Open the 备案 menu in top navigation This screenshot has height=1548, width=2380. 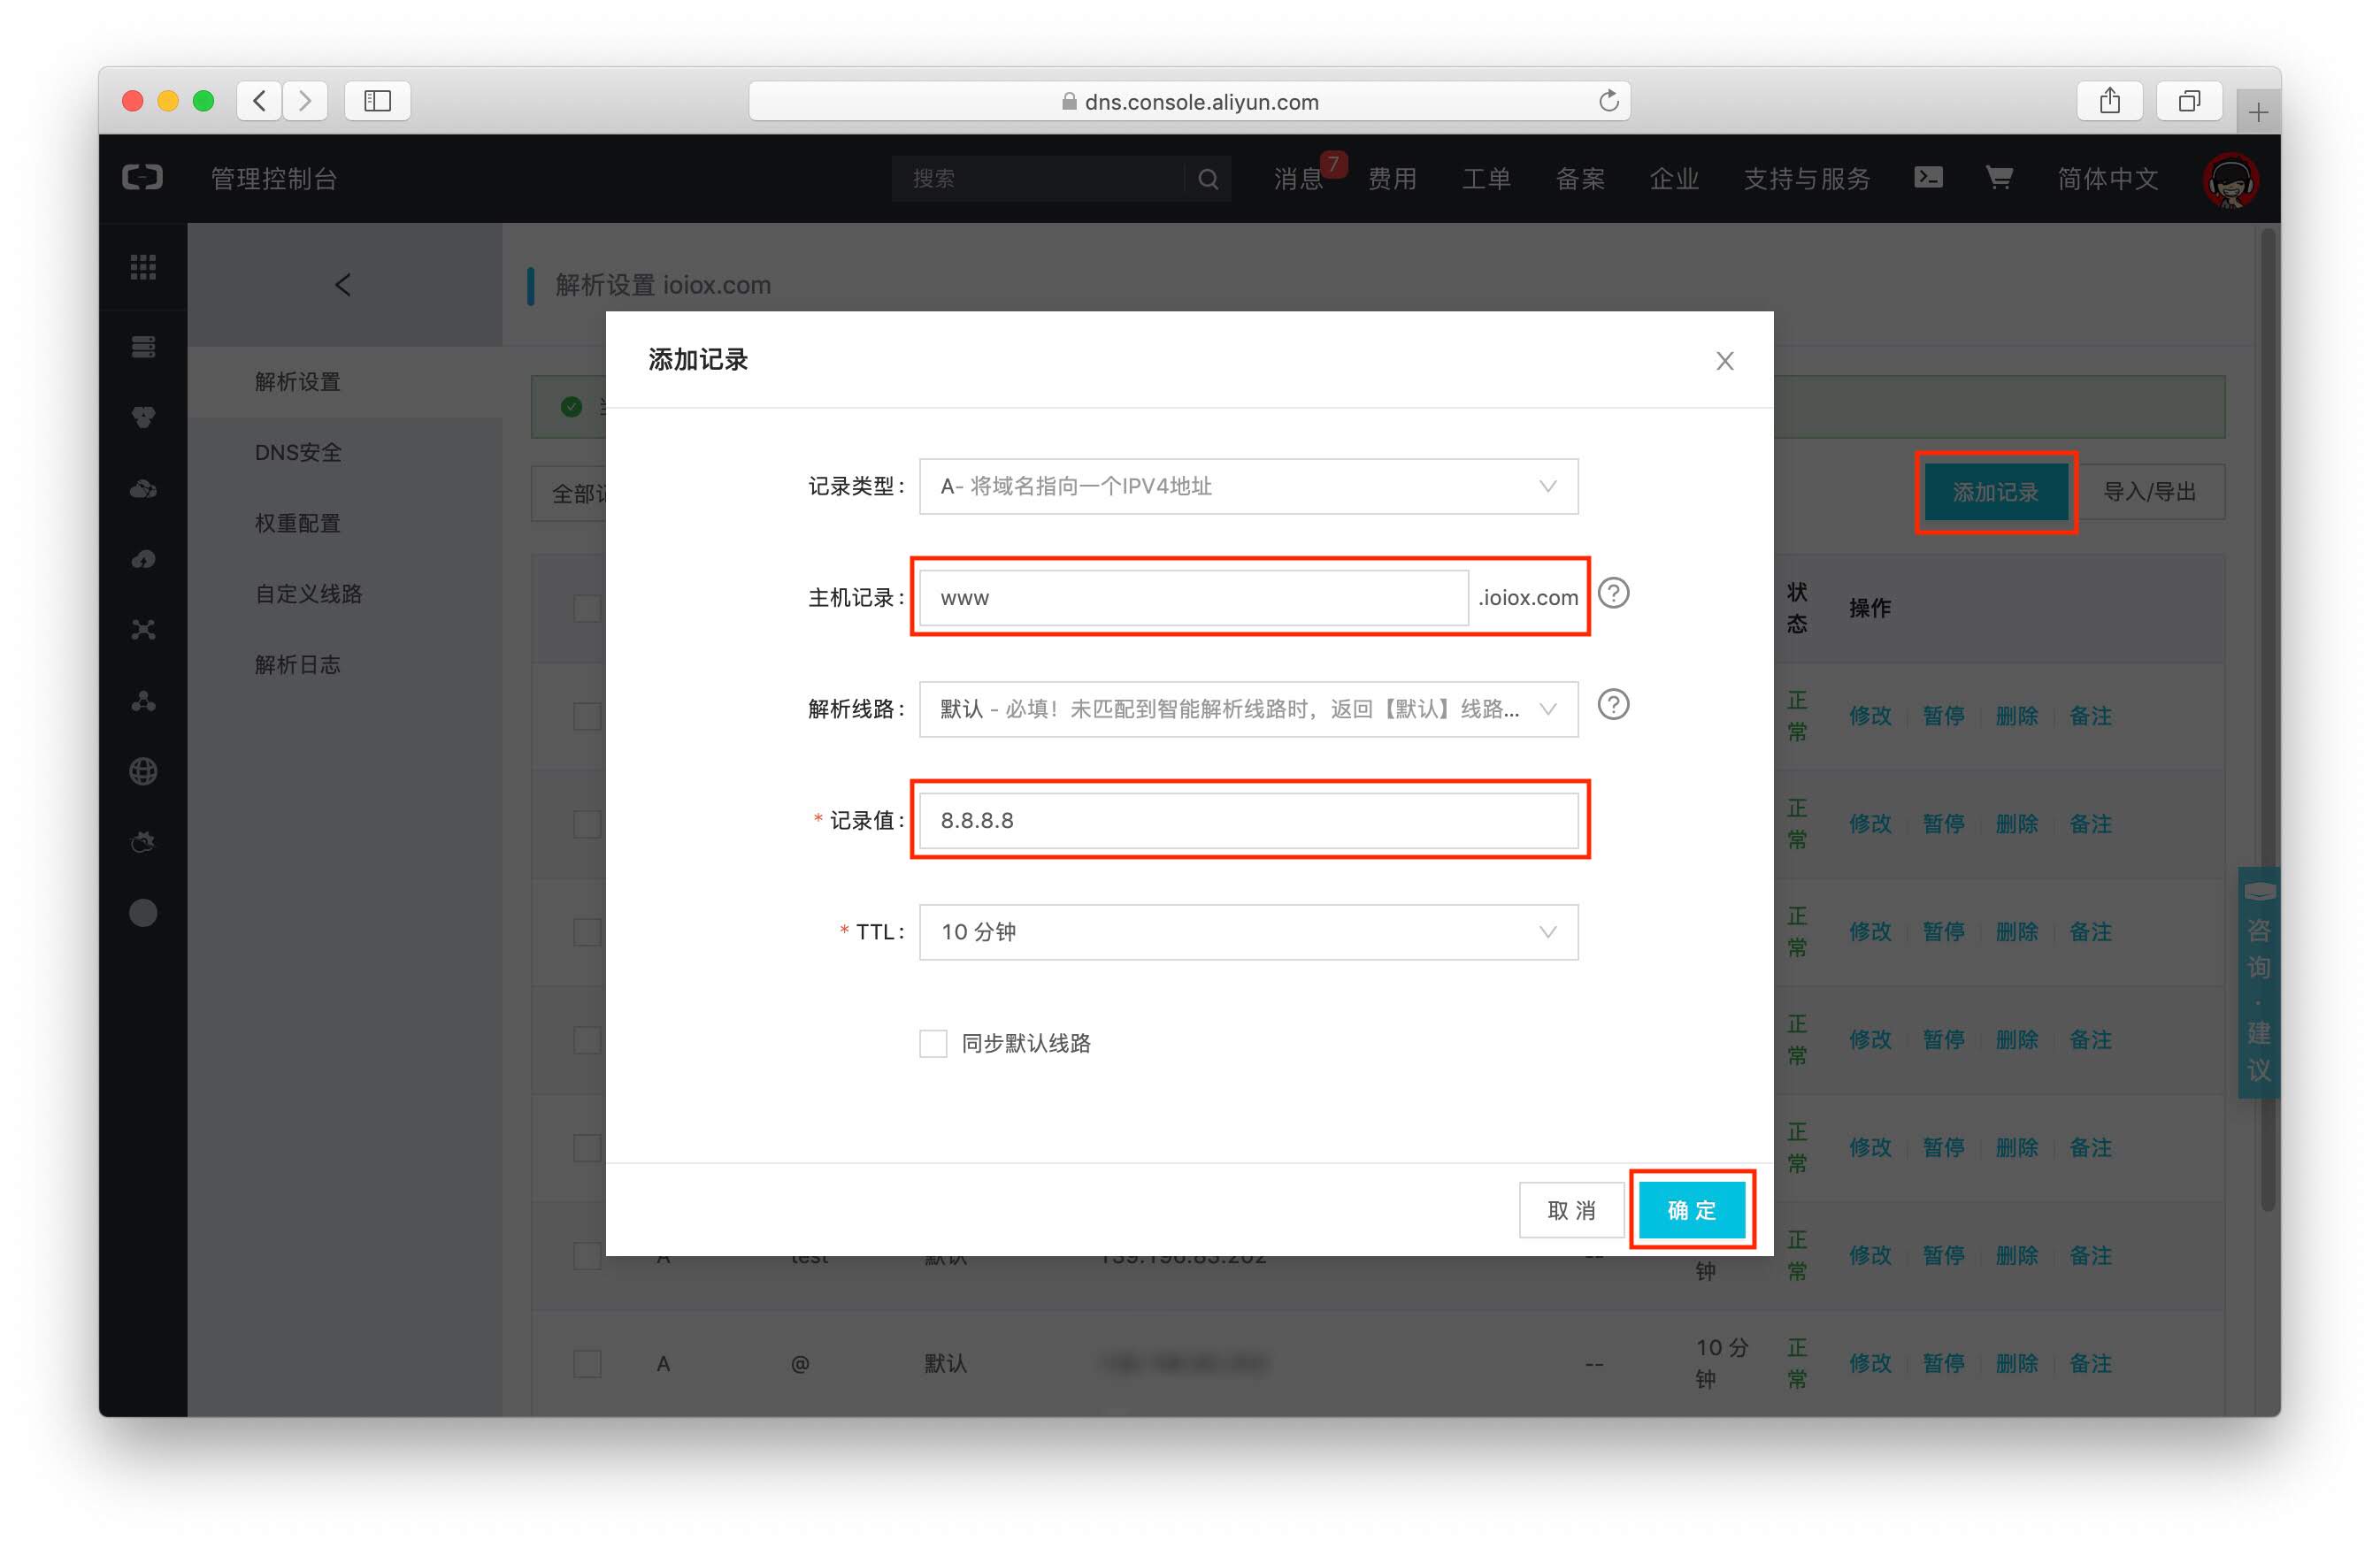pos(1579,179)
